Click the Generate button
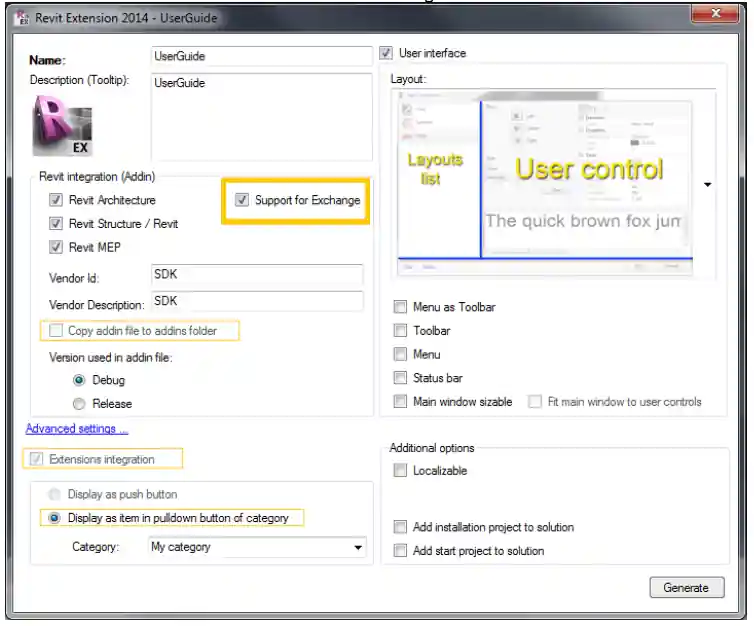The width and height of the screenshot is (754, 626). pos(685,588)
